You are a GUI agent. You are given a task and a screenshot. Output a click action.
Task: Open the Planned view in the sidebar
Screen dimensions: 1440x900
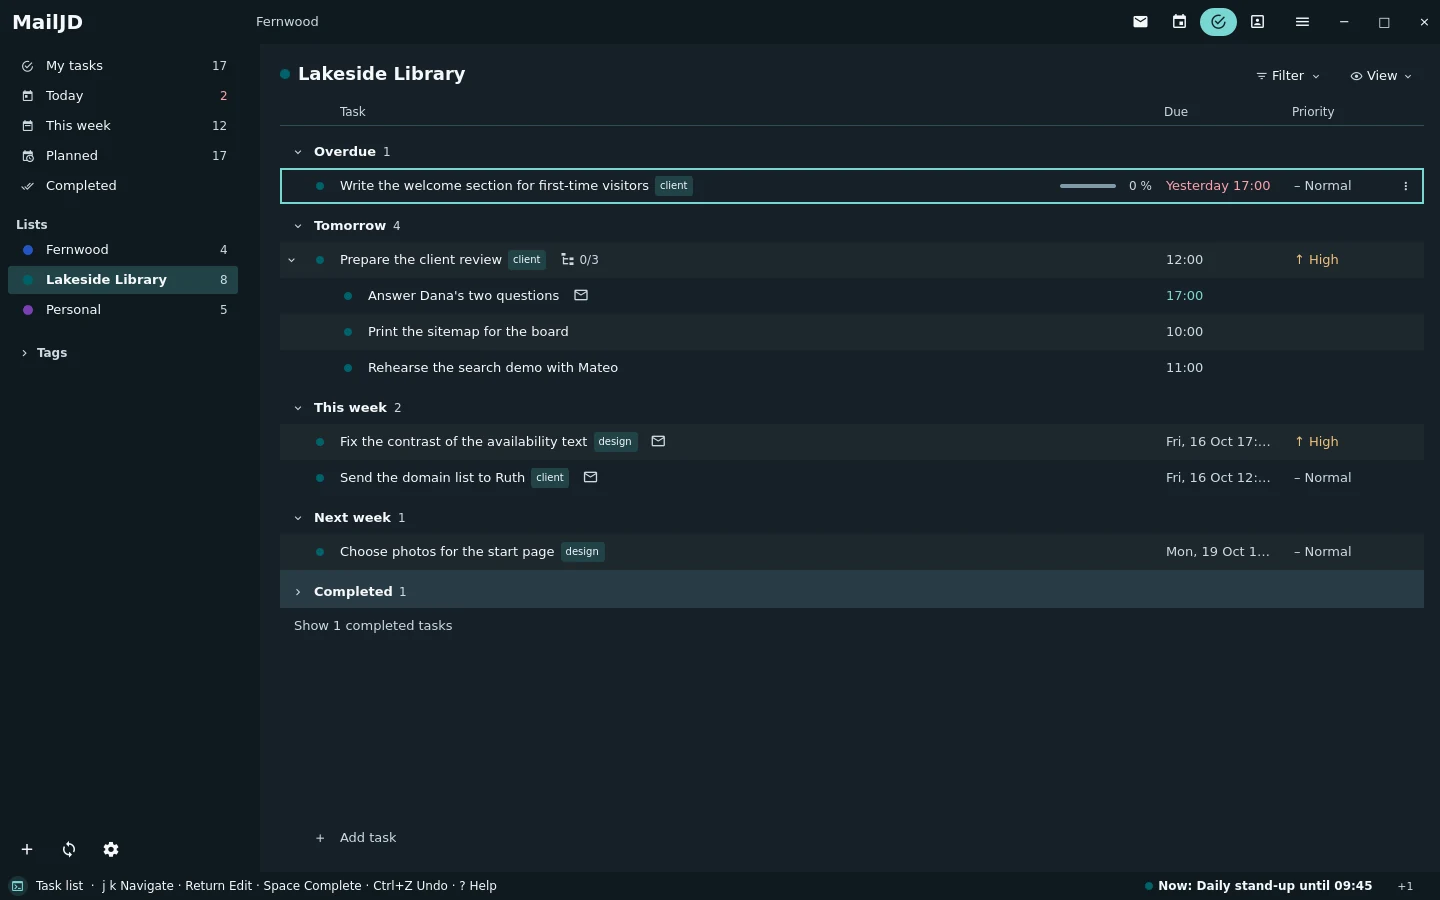[x=123, y=156]
